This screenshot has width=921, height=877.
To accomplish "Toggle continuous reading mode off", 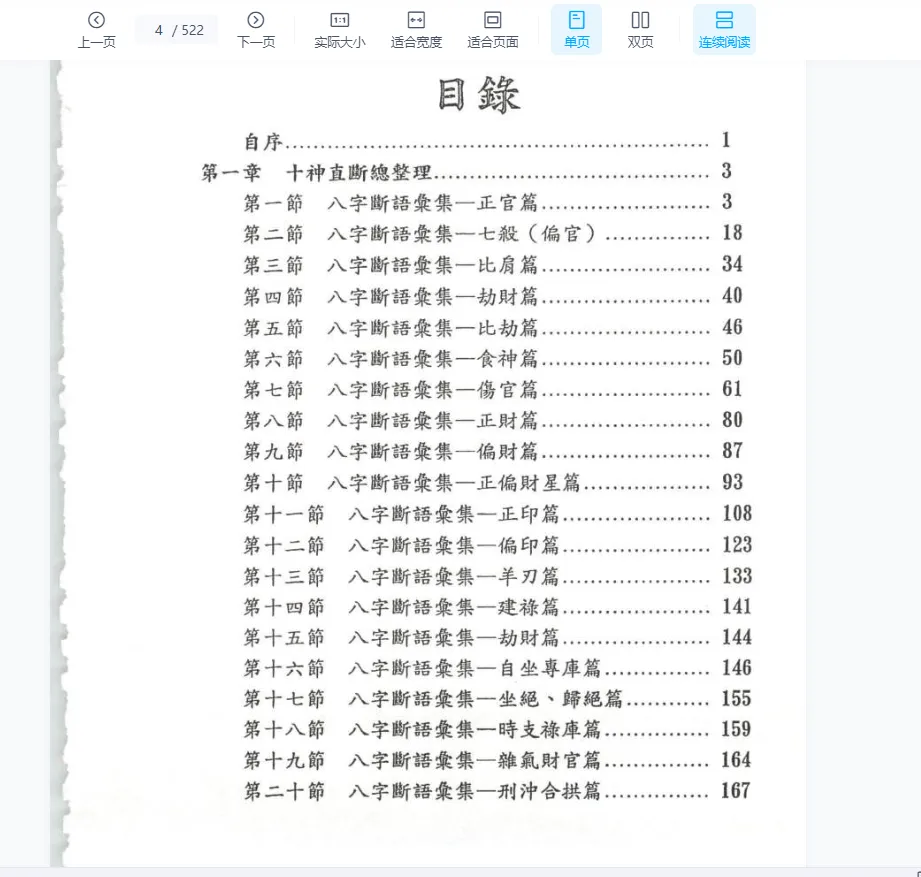I will (x=724, y=28).
